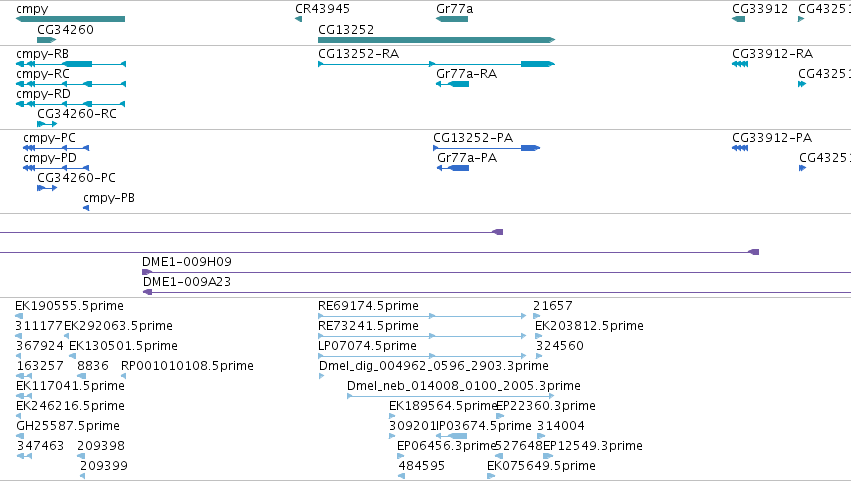Screen dimensions: 851x481
Task: Click the Gr77a-PA protein glyph
Action: [x=453, y=168]
